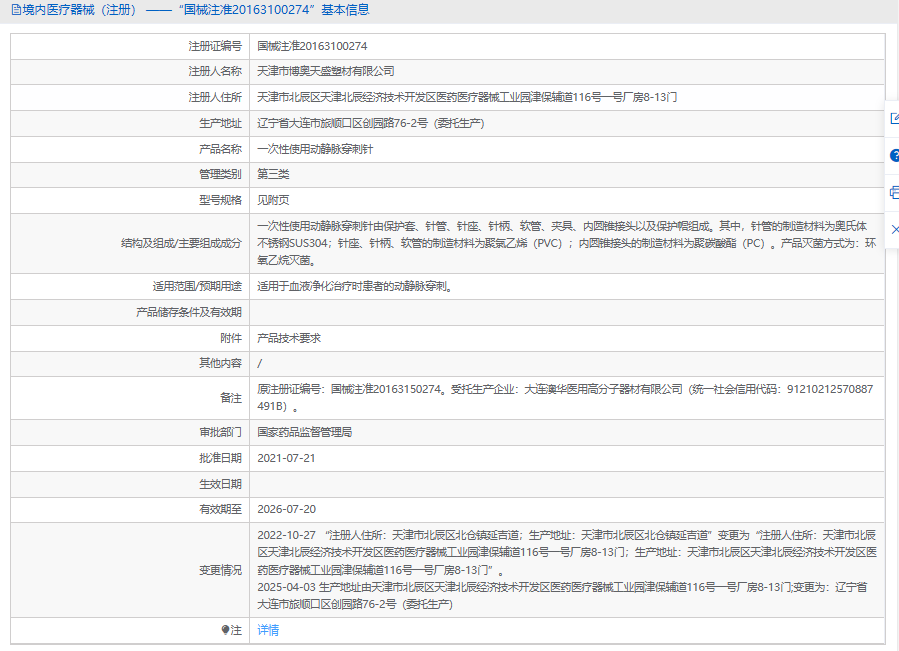Click the 2022-10-27 change record entry
899x651 pixels.
[286, 535]
